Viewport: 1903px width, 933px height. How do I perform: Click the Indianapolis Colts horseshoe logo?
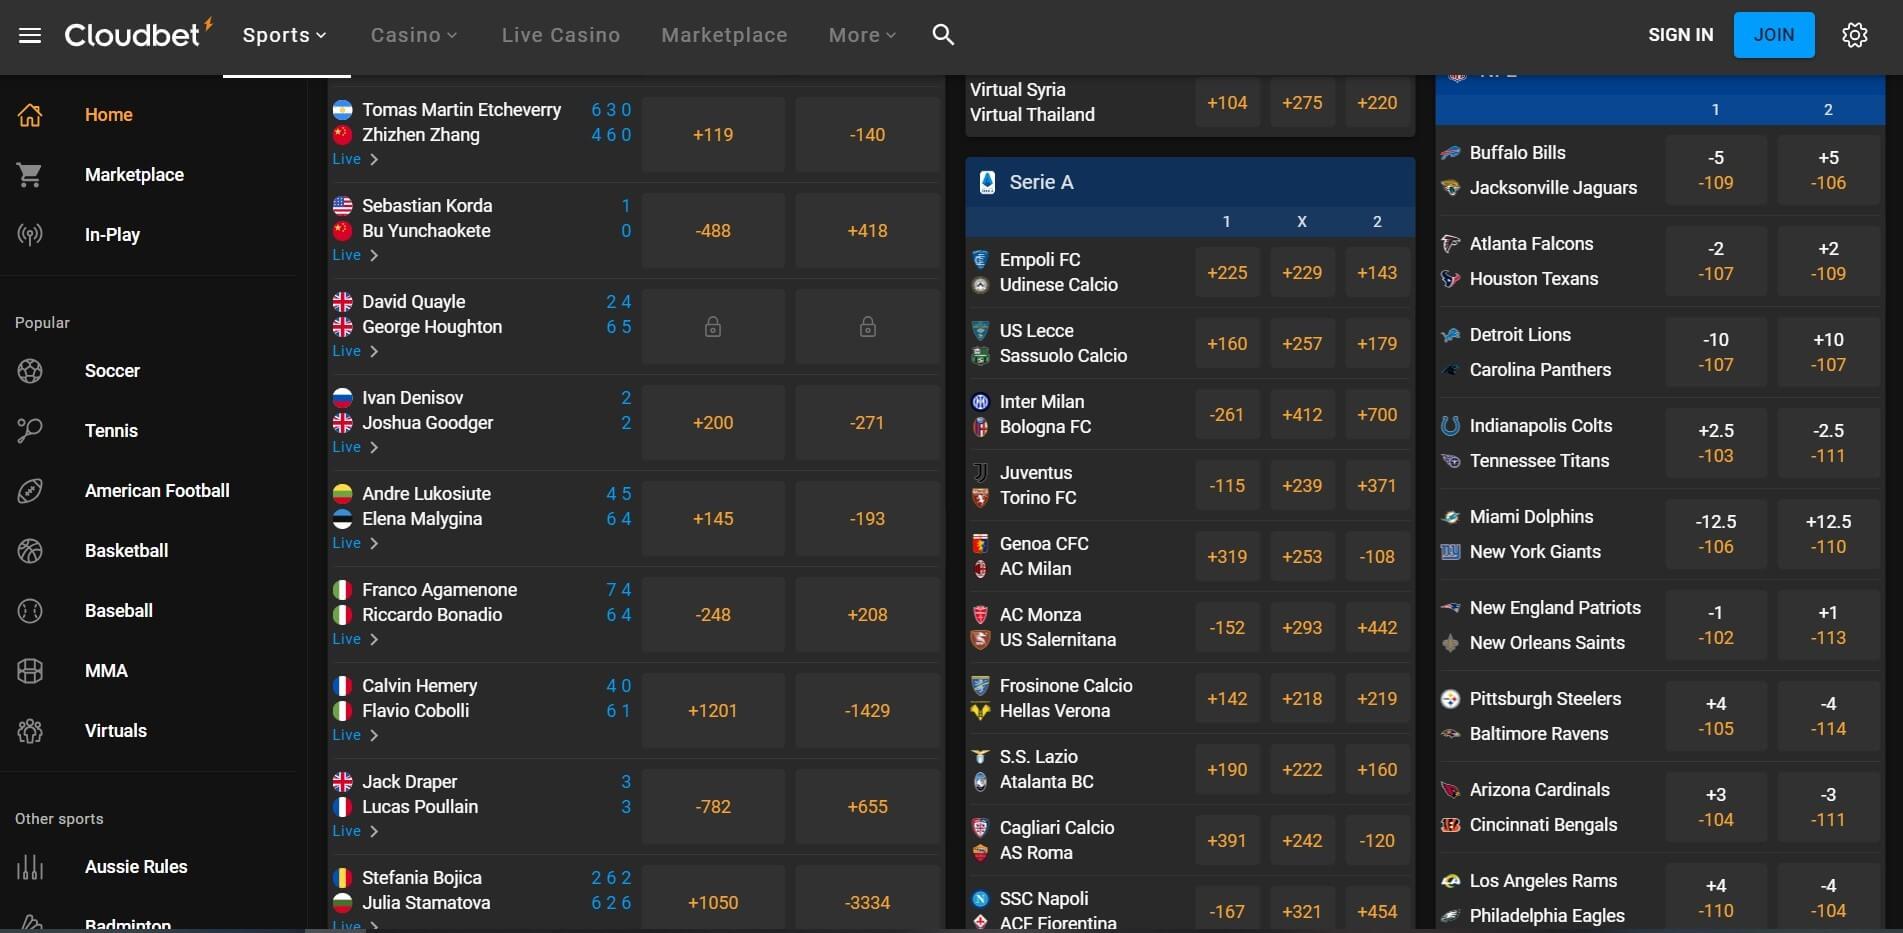(x=1450, y=426)
